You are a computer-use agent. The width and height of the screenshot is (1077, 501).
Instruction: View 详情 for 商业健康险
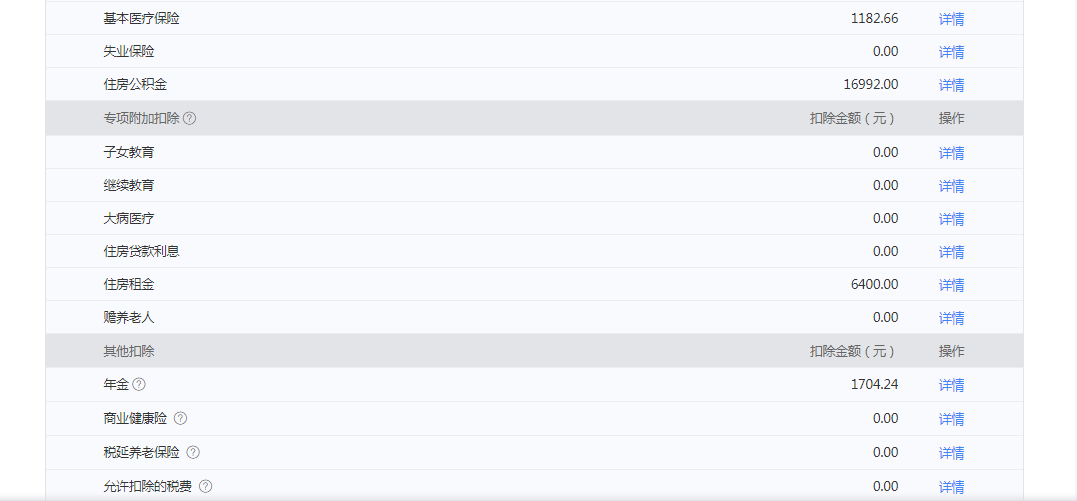tap(951, 419)
